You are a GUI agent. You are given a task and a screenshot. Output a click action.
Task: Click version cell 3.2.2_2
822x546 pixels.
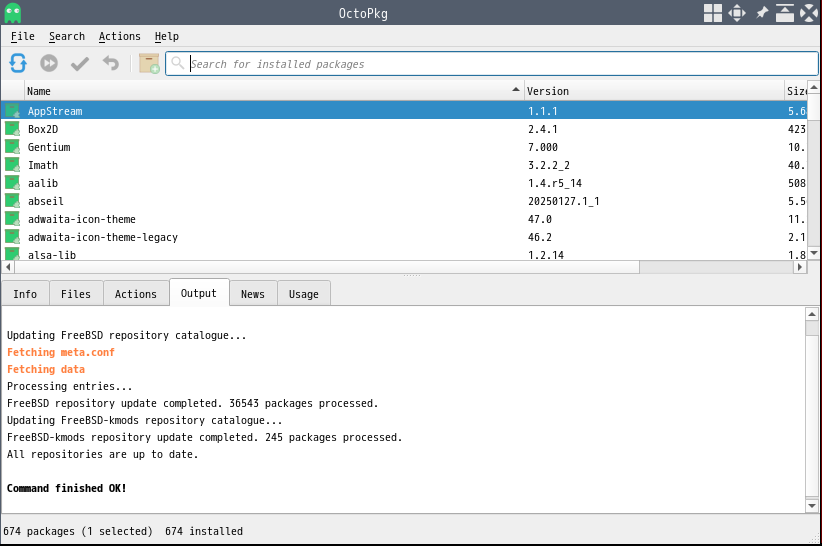[x=548, y=165]
